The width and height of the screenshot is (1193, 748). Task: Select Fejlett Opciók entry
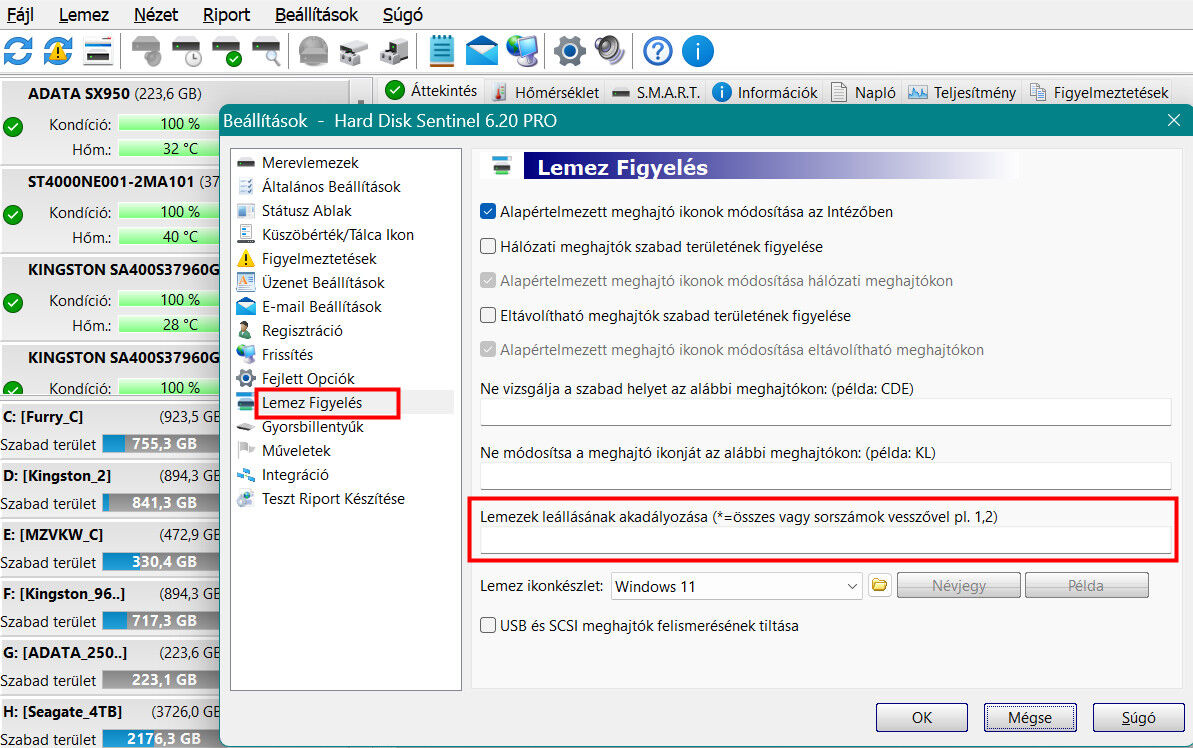(x=308, y=378)
